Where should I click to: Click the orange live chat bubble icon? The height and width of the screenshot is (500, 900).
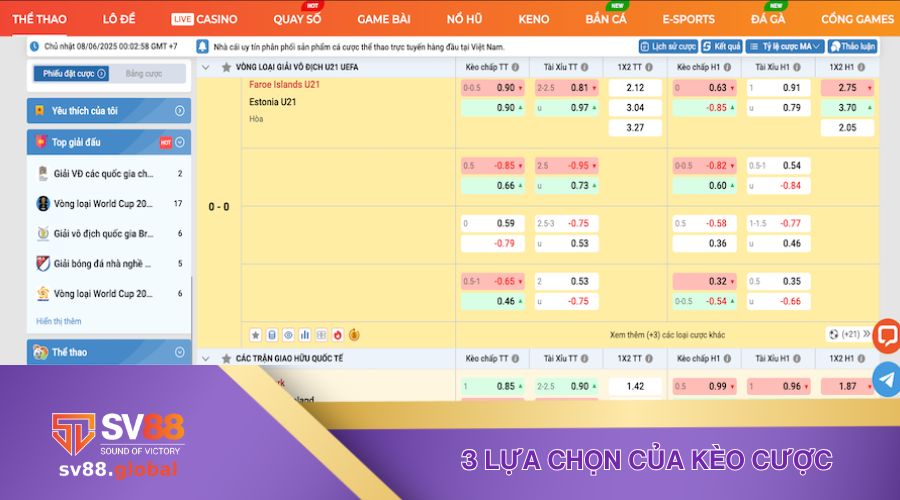[886, 336]
